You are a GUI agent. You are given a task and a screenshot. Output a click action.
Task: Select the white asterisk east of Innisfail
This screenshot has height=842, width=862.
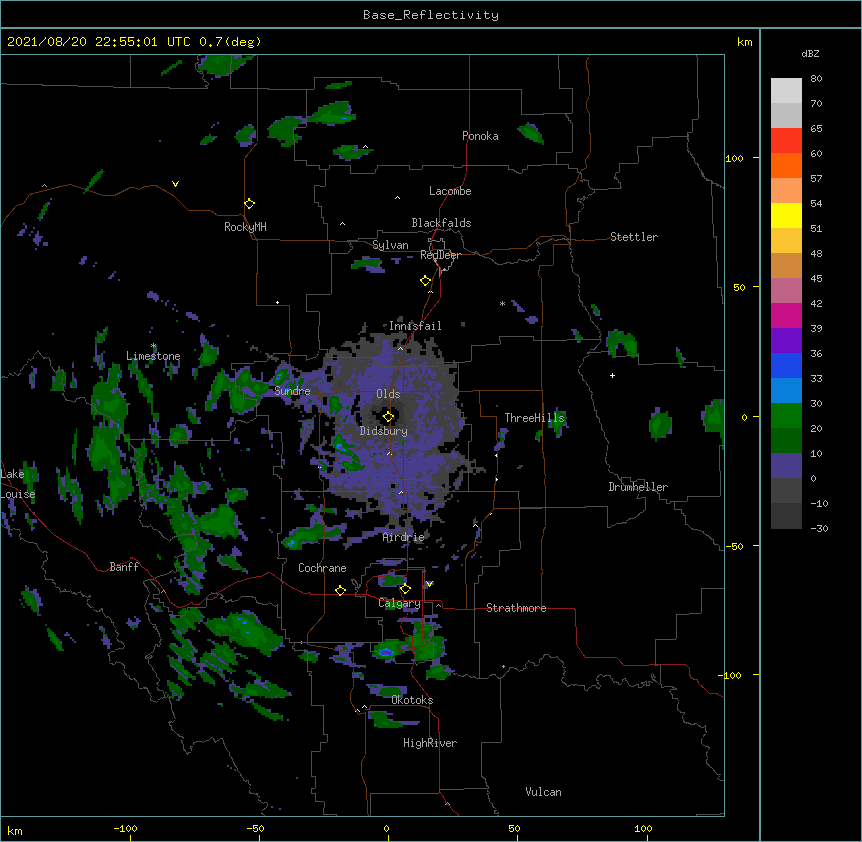(x=502, y=303)
